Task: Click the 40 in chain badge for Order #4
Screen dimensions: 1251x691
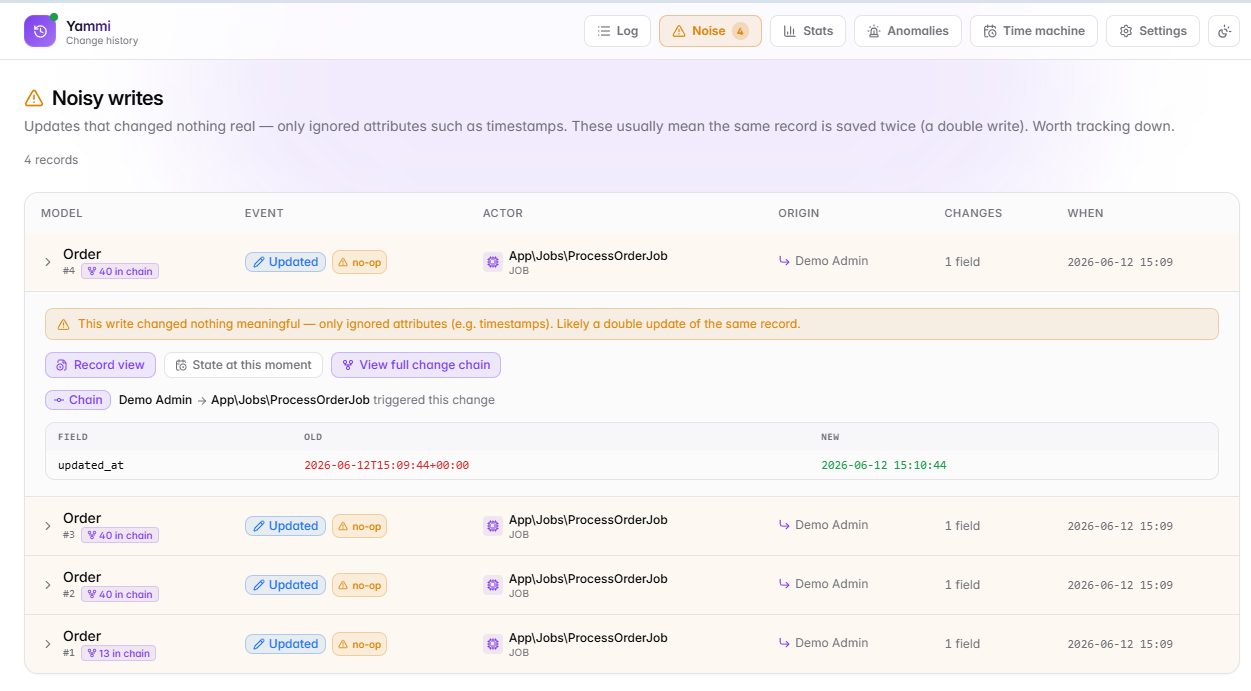Action: click(120, 271)
